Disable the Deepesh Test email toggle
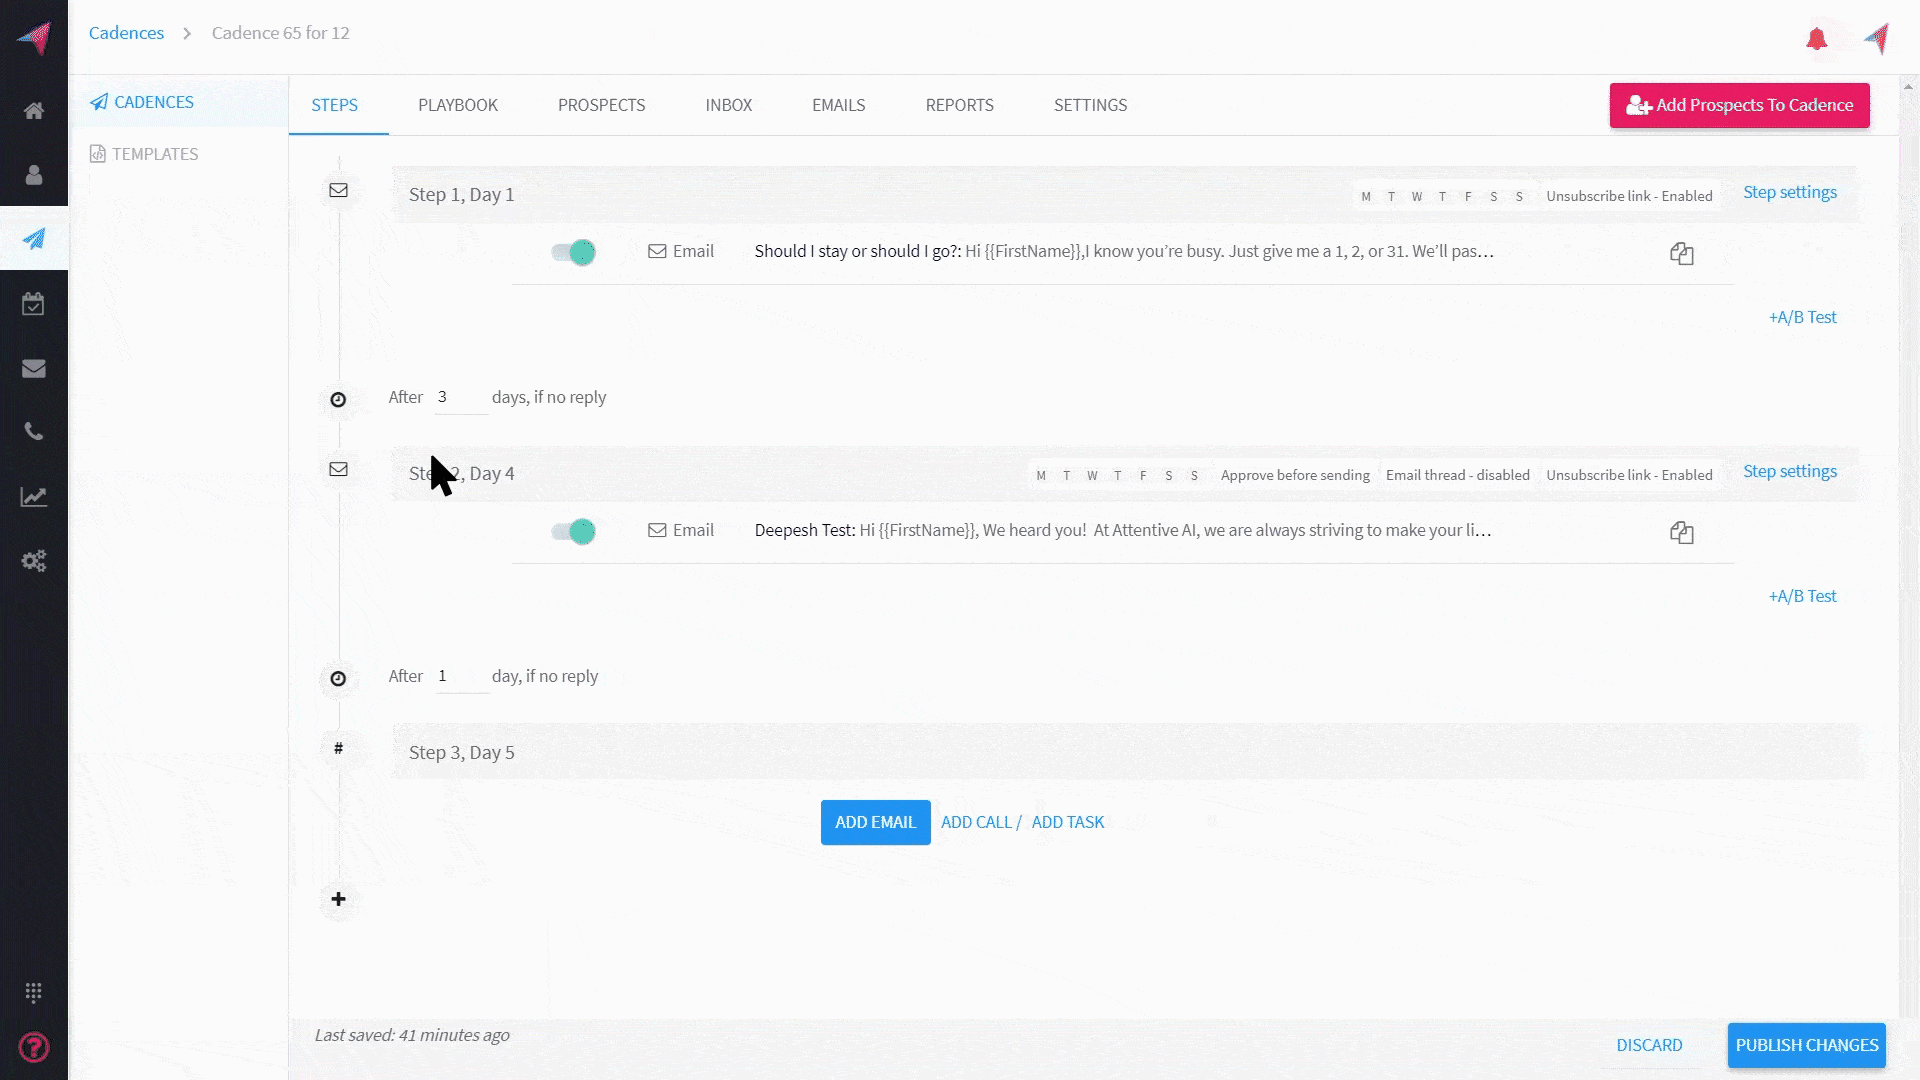The height and width of the screenshot is (1080, 1920). [x=574, y=531]
